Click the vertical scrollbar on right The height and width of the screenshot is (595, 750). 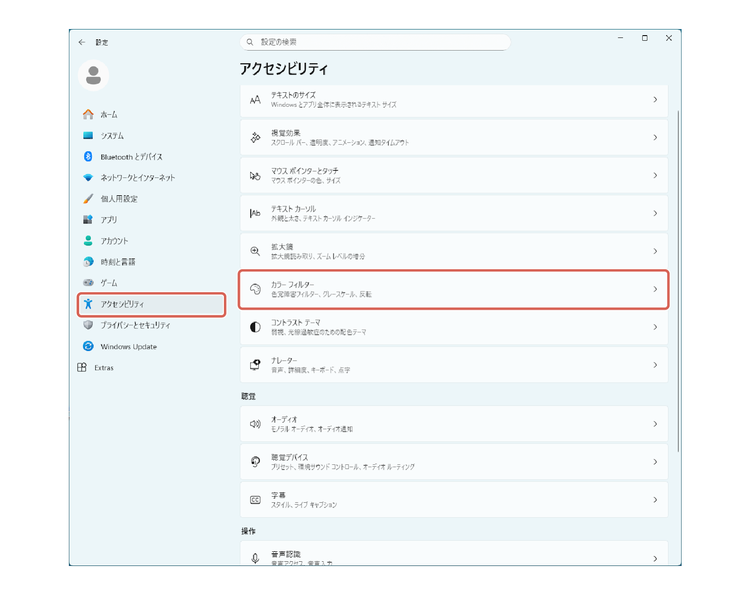pos(678,281)
